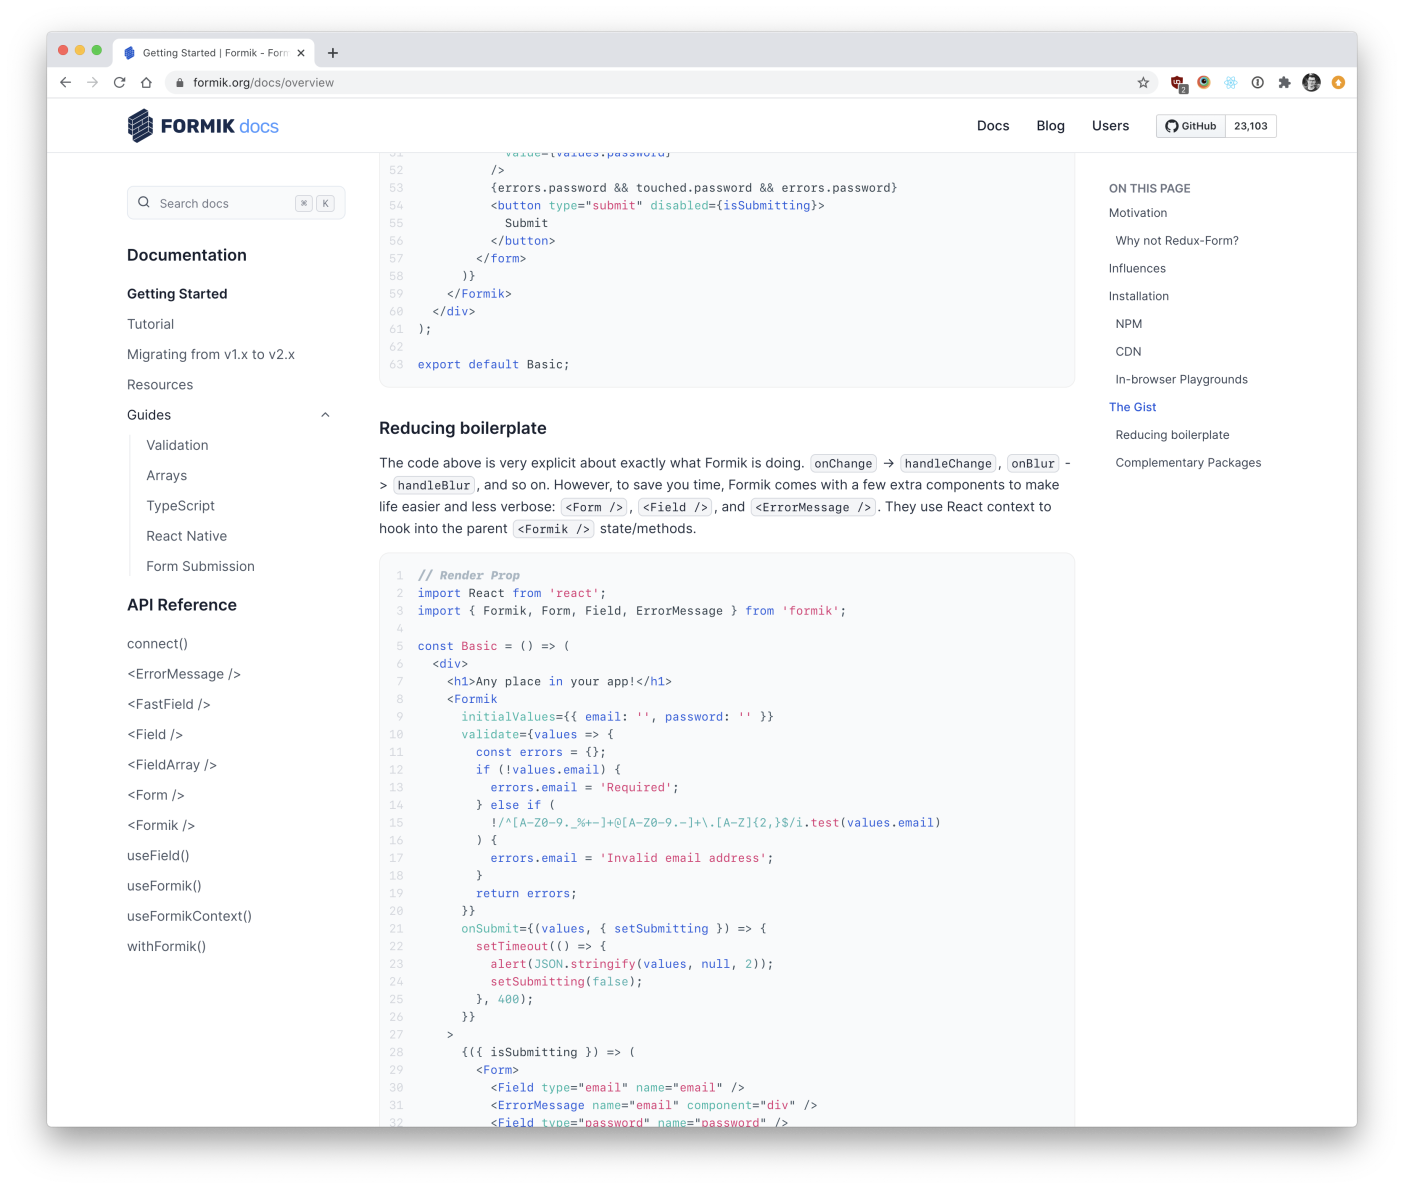Screen dimensions: 1404x1189
Task: Expand the API Reference section
Action: 181,604
